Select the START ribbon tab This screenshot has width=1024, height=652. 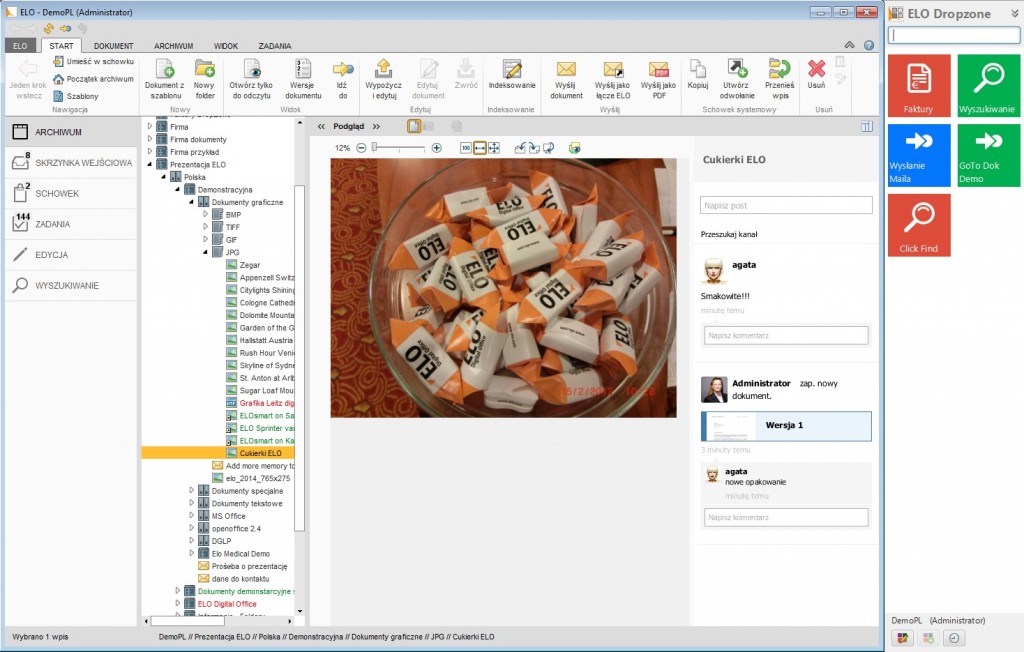click(x=61, y=46)
